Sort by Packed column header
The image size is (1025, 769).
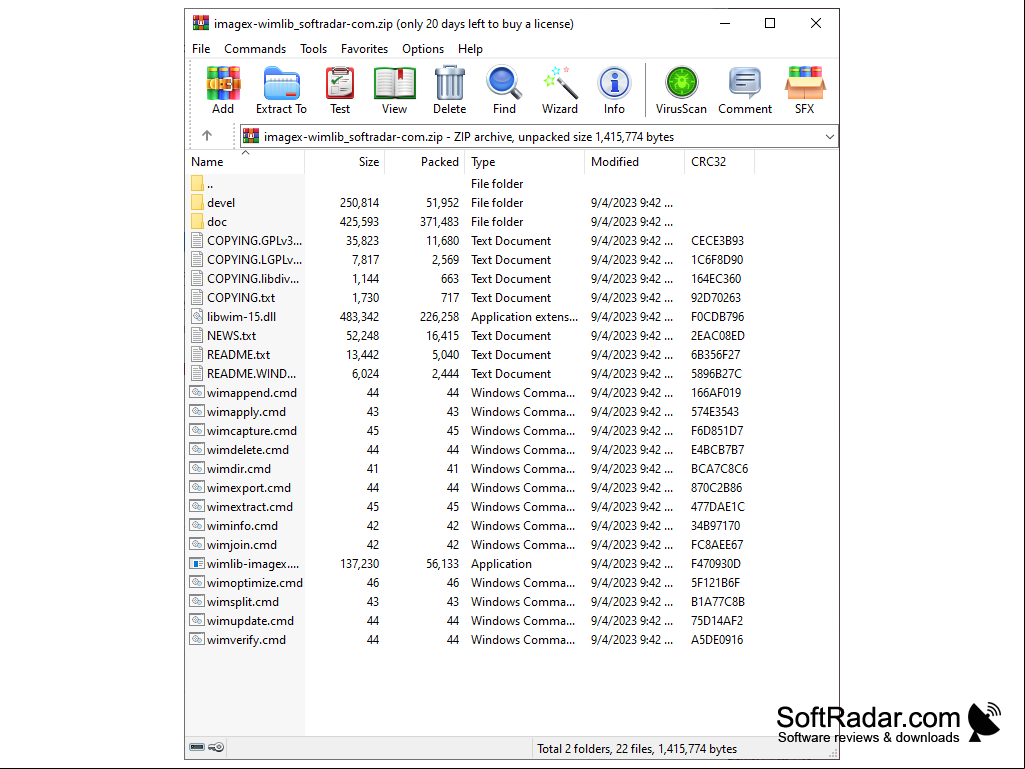point(425,162)
